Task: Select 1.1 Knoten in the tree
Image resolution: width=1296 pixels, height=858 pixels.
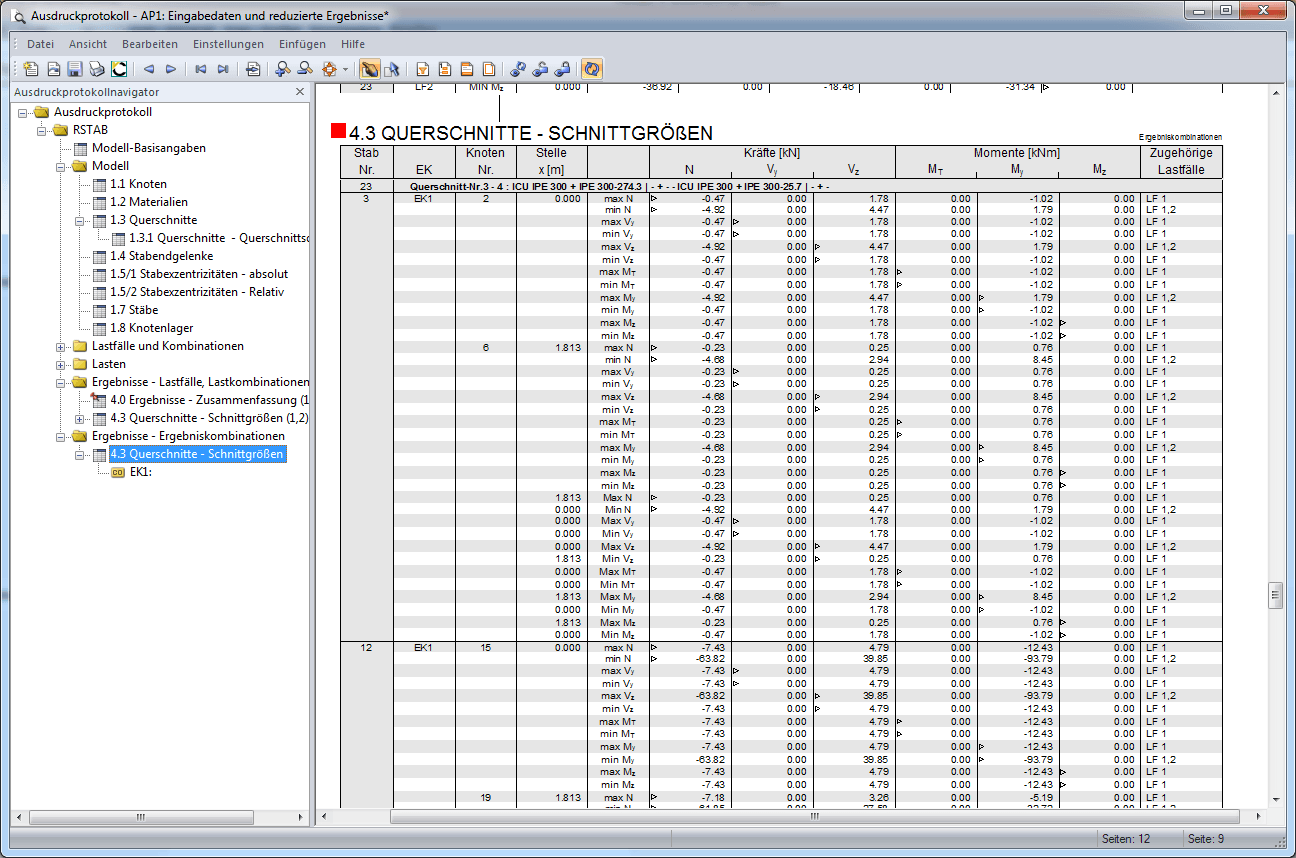Action: point(138,184)
